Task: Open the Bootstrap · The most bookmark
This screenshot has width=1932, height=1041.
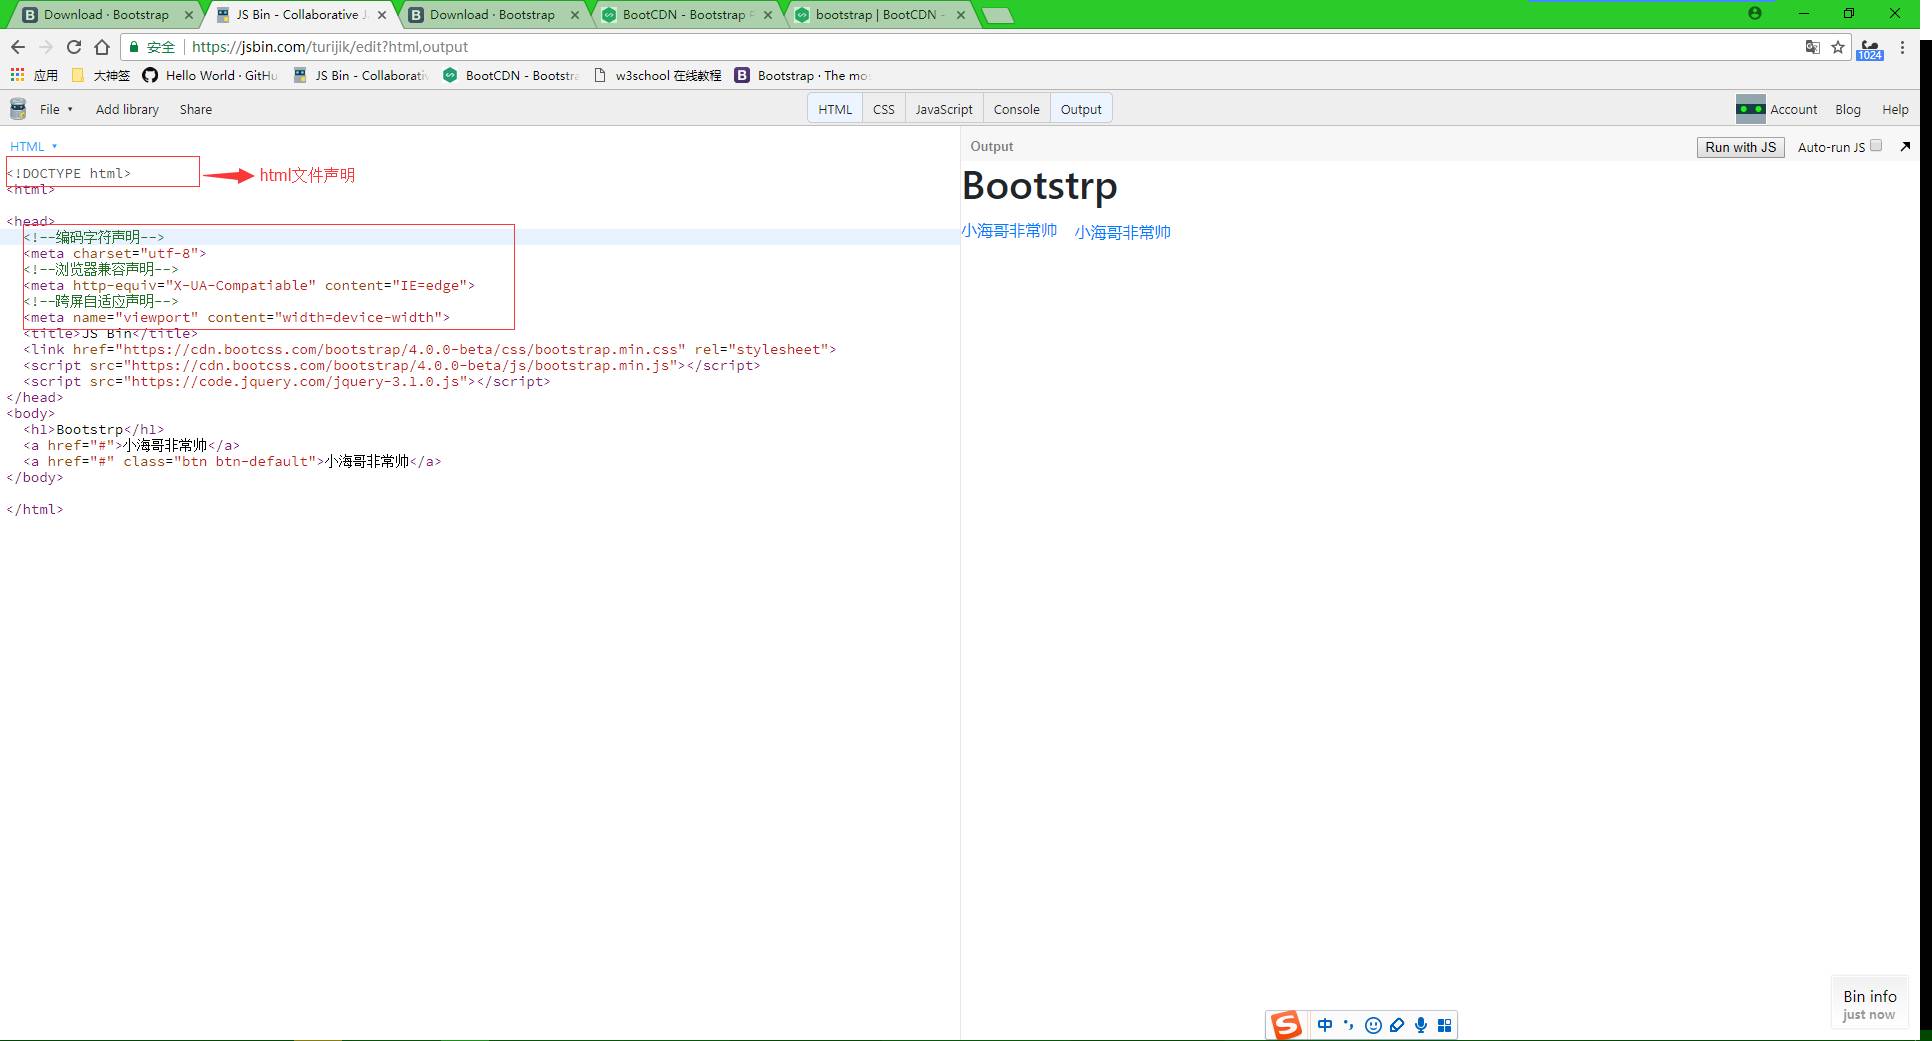Action: [803, 75]
